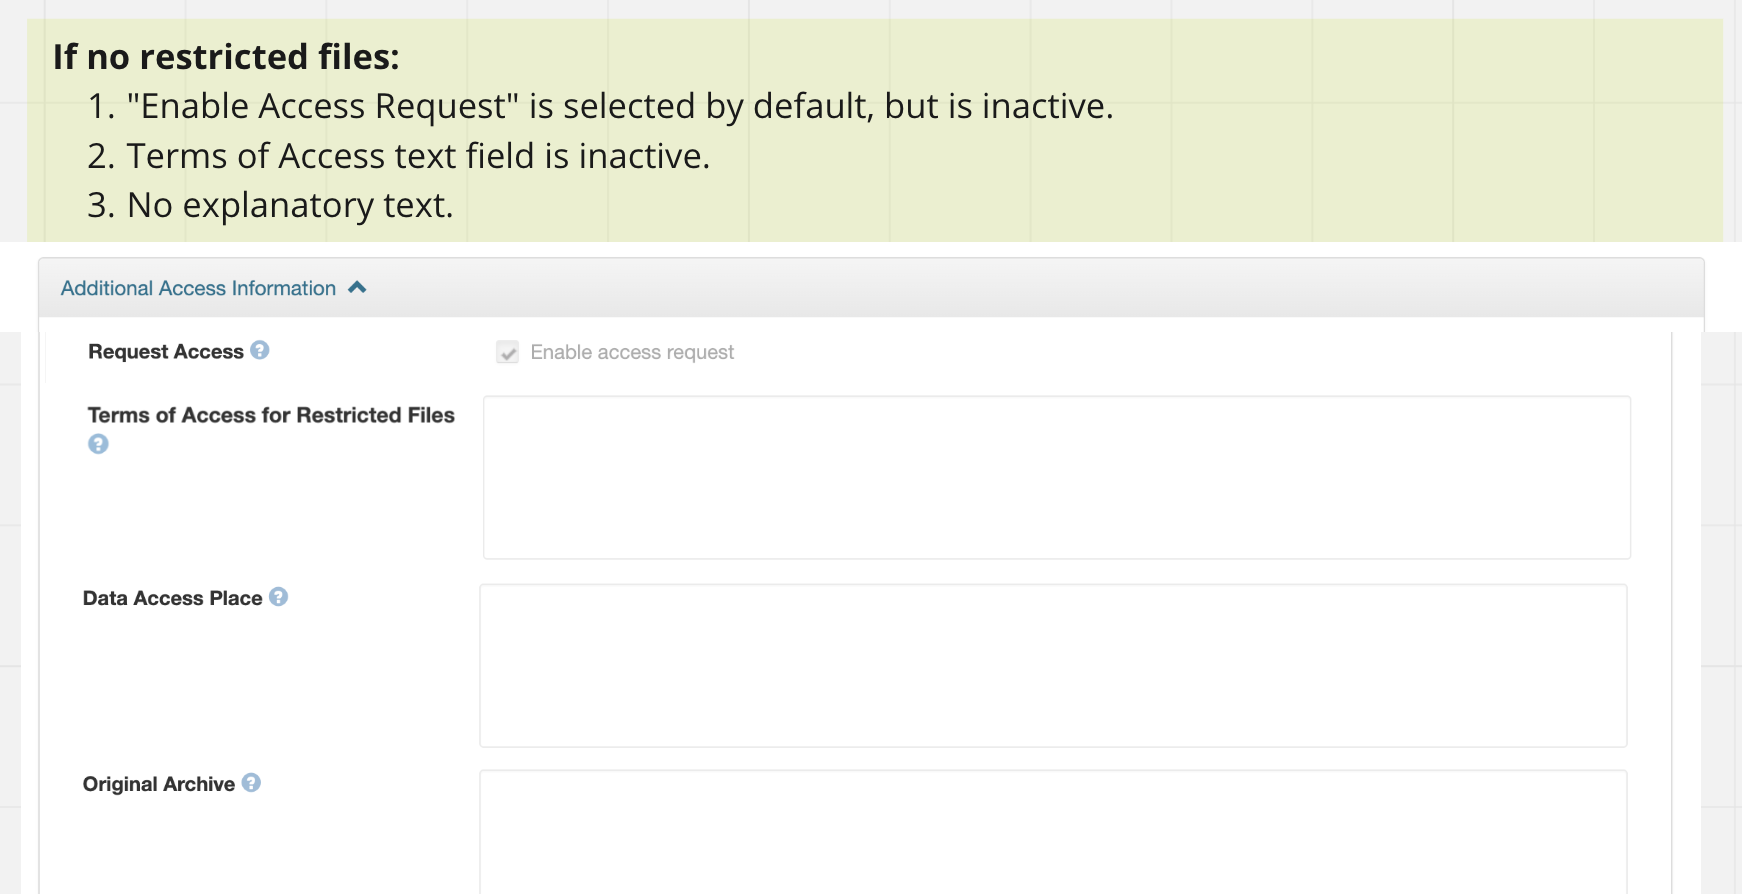Click note two about Terms of Access inactive
This screenshot has height=894, width=1742.
point(398,156)
